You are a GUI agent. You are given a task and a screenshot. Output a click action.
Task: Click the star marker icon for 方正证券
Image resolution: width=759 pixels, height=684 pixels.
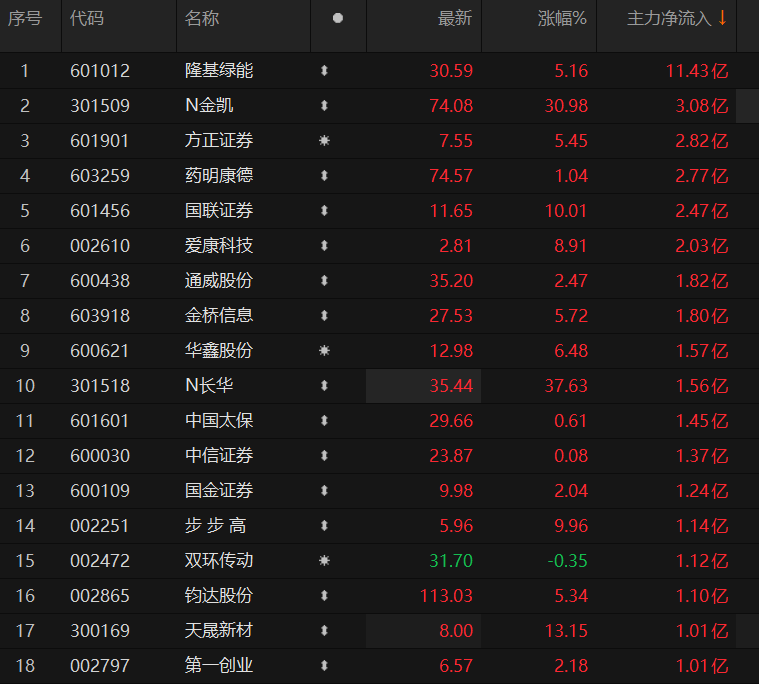[x=324, y=141]
